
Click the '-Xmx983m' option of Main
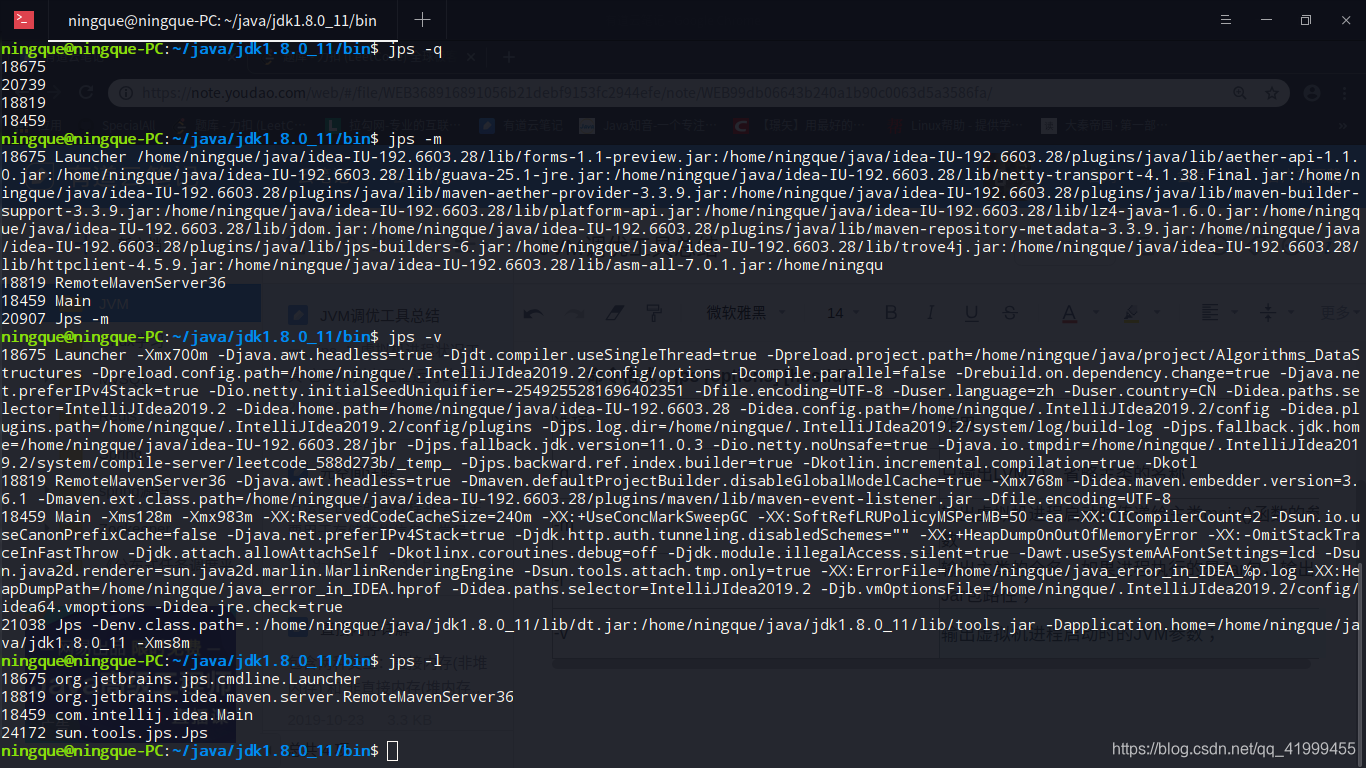pyautogui.click(x=218, y=517)
